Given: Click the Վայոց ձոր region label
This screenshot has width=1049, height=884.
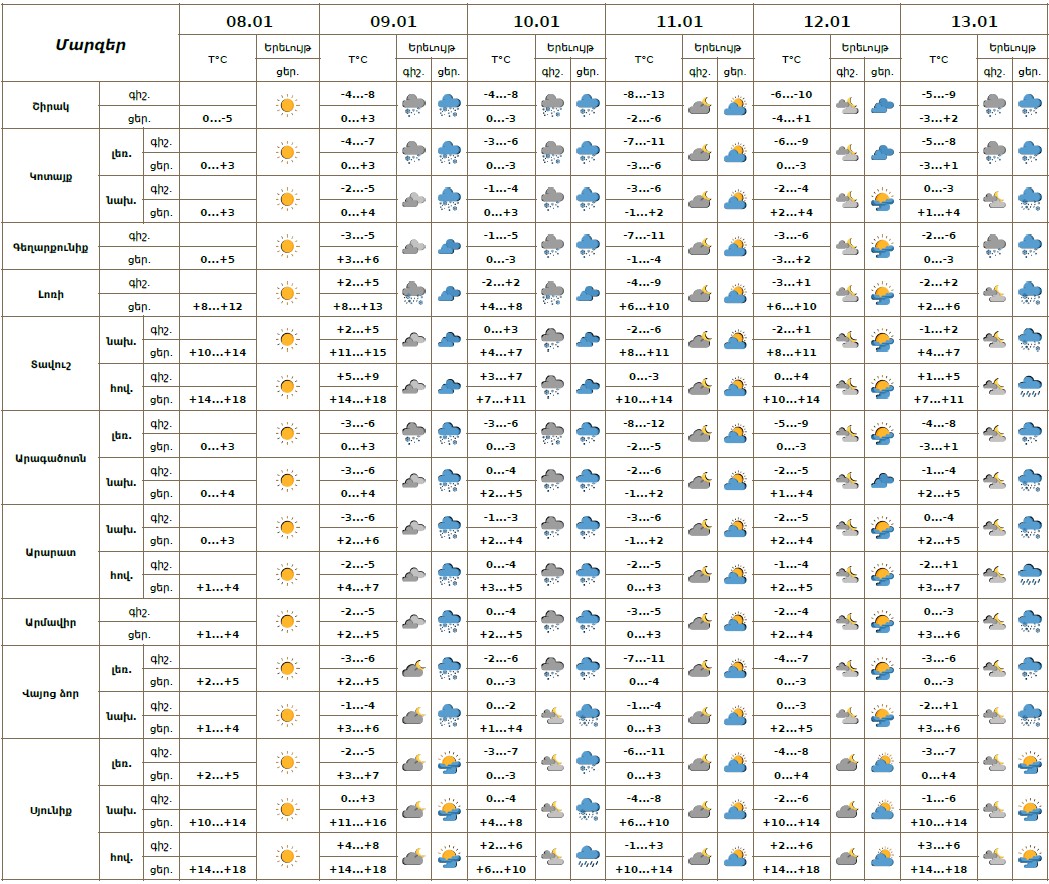Looking at the screenshot, I should [51, 692].
